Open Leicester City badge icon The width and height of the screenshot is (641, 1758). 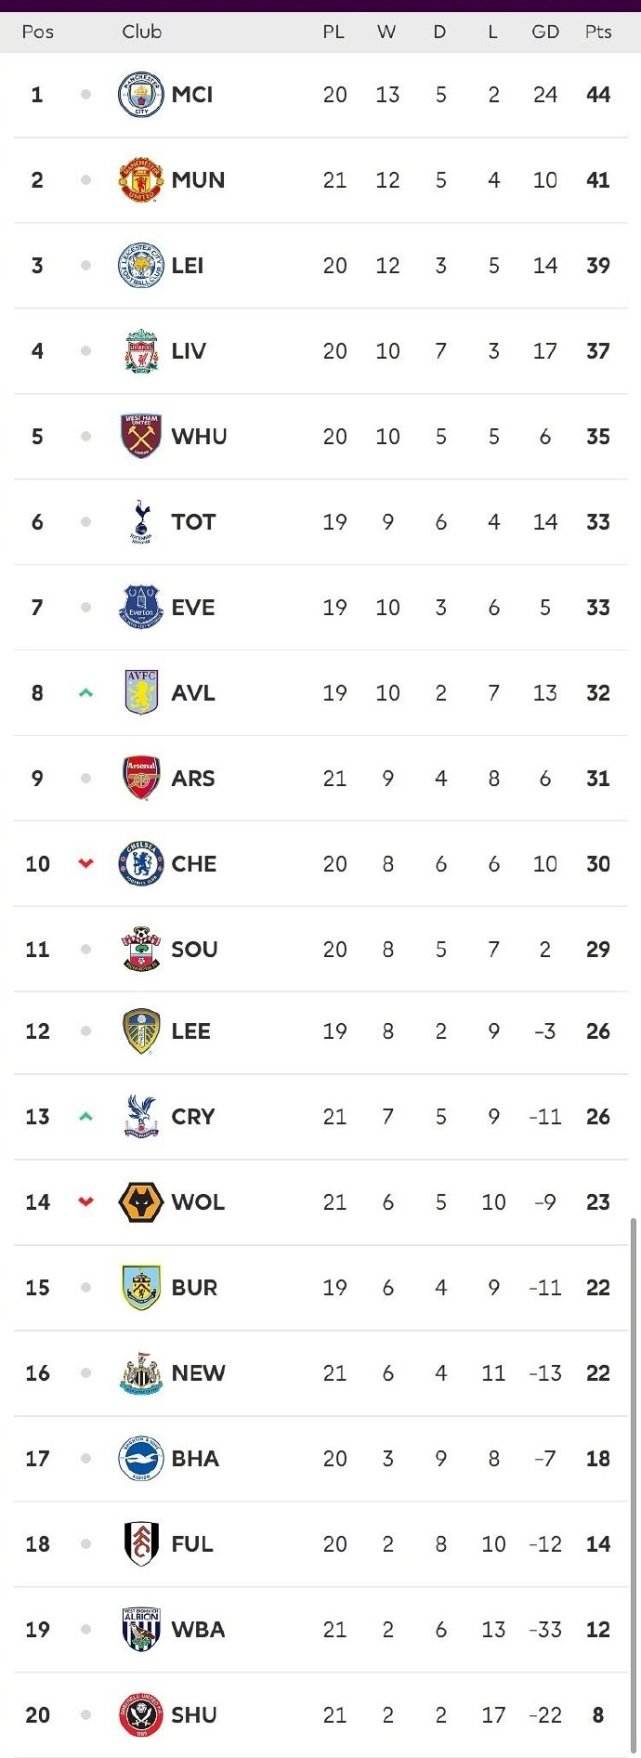pyautogui.click(x=141, y=266)
